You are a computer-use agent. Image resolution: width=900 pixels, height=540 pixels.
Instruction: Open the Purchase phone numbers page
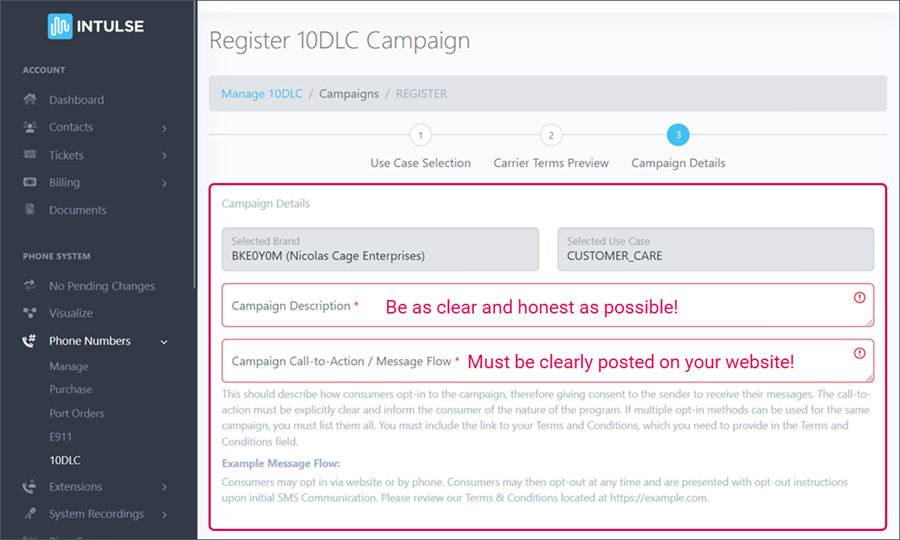click(71, 389)
